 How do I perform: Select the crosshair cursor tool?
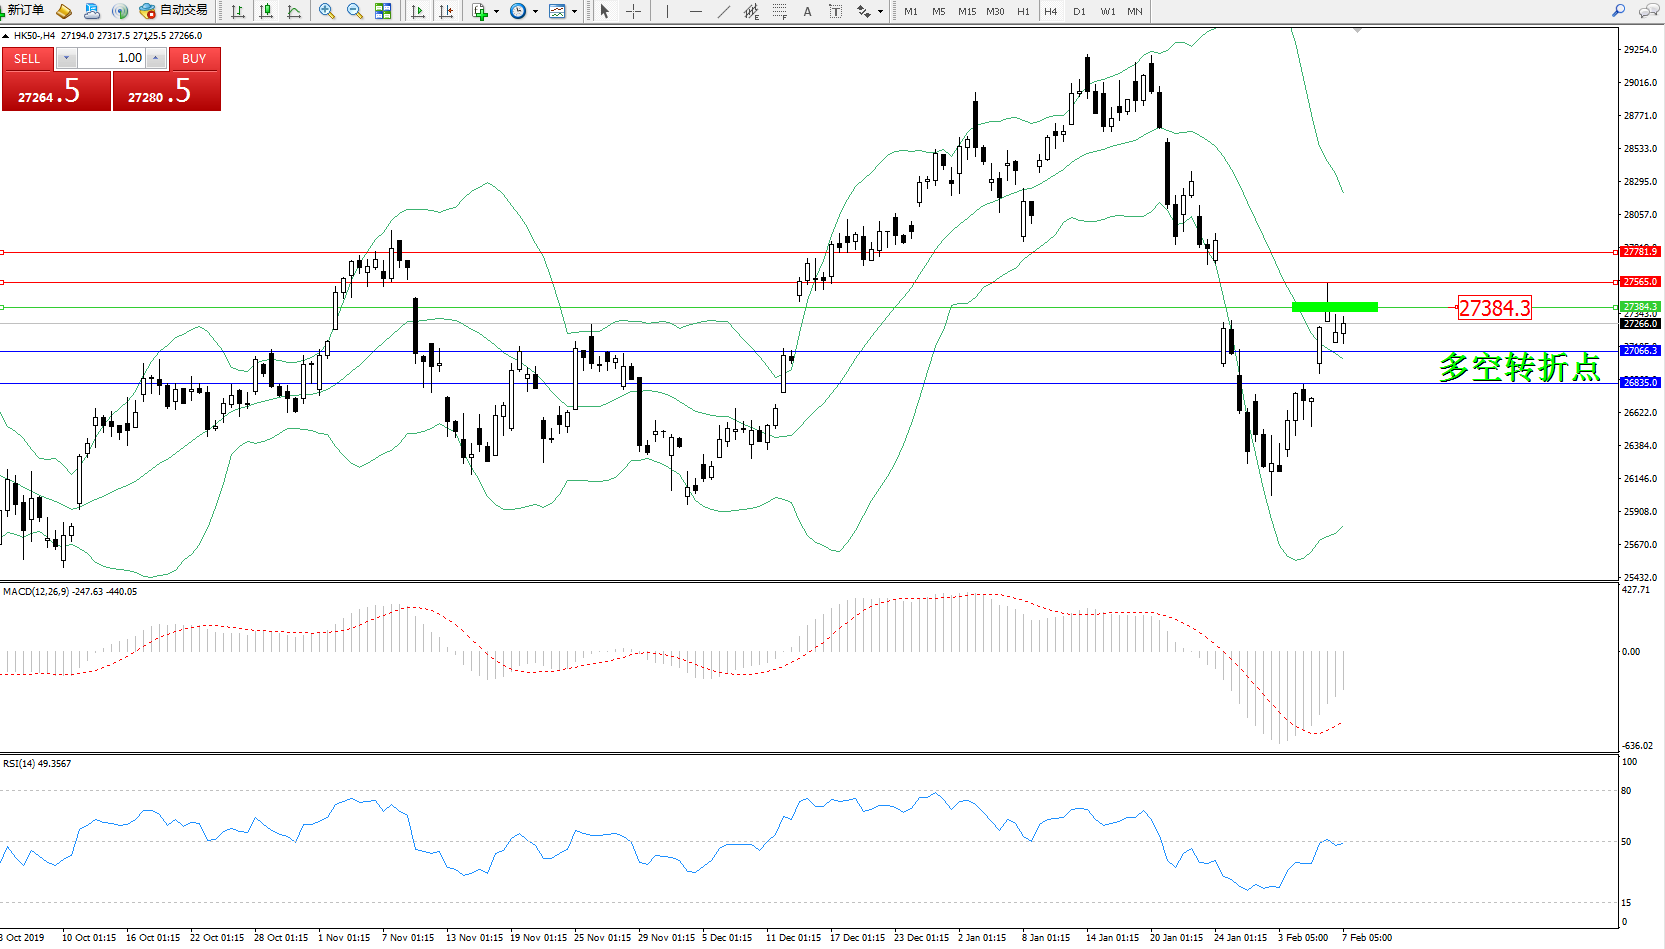pos(633,11)
